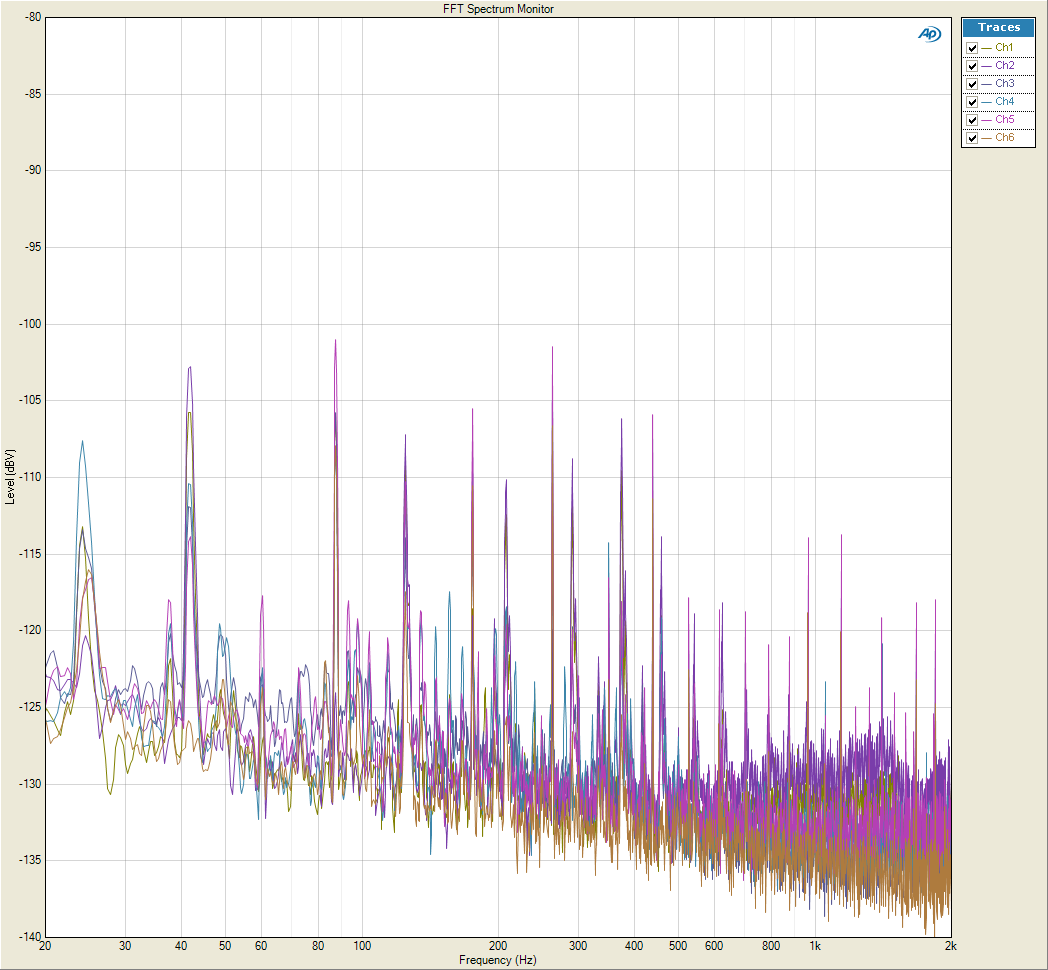Image resolution: width=1048 pixels, height=970 pixels.
Task: Select the Ch4 legend label
Action: point(1005,102)
